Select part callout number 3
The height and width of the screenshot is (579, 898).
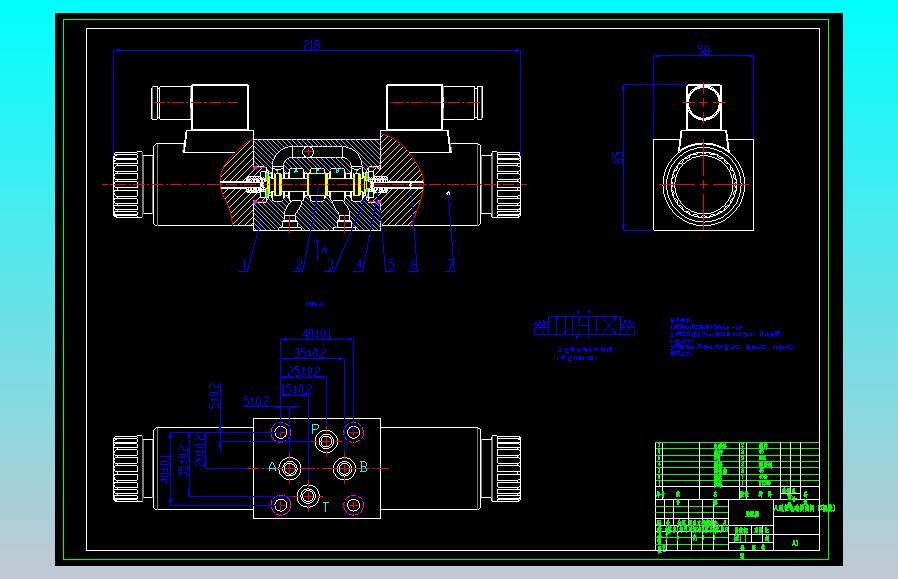click(x=330, y=265)
